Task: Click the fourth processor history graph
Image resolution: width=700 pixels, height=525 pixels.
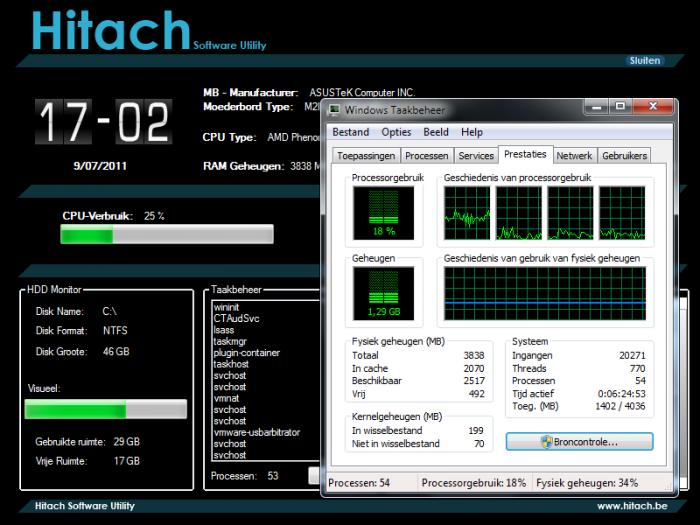Action: [622, 213]
